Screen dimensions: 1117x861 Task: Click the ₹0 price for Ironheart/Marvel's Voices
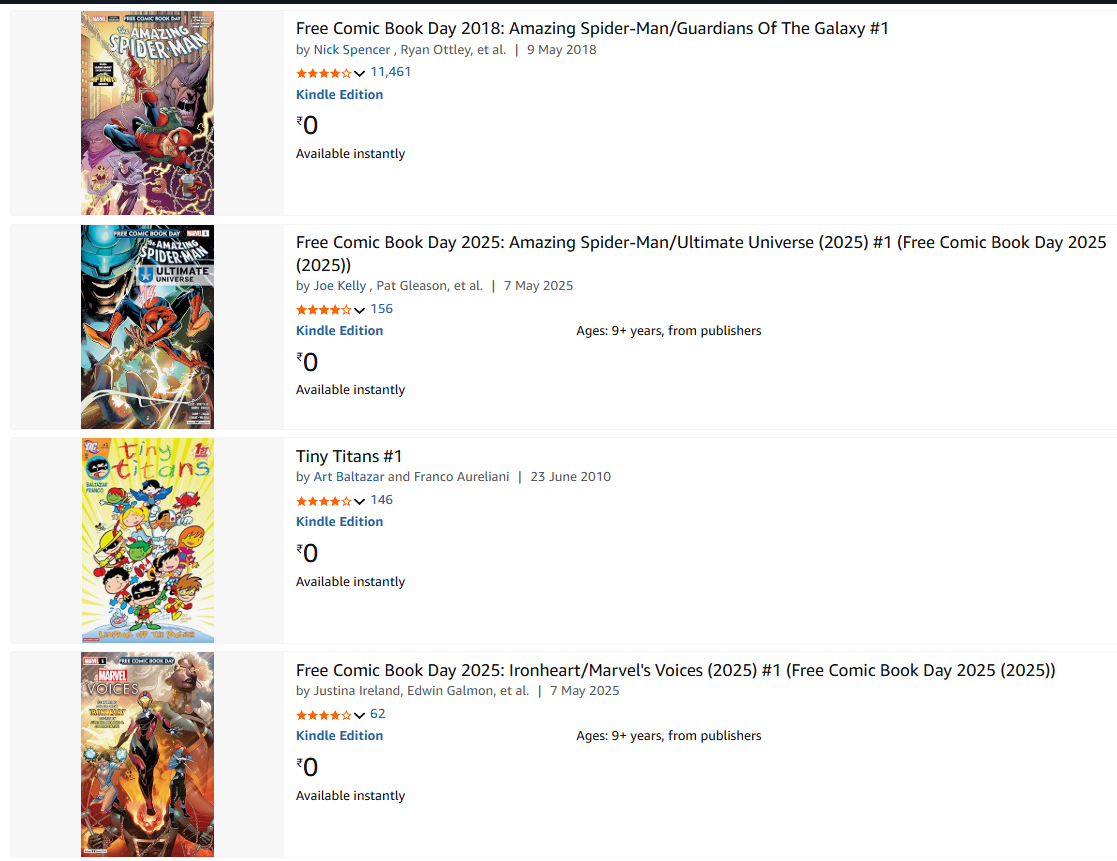coord(307,767)
